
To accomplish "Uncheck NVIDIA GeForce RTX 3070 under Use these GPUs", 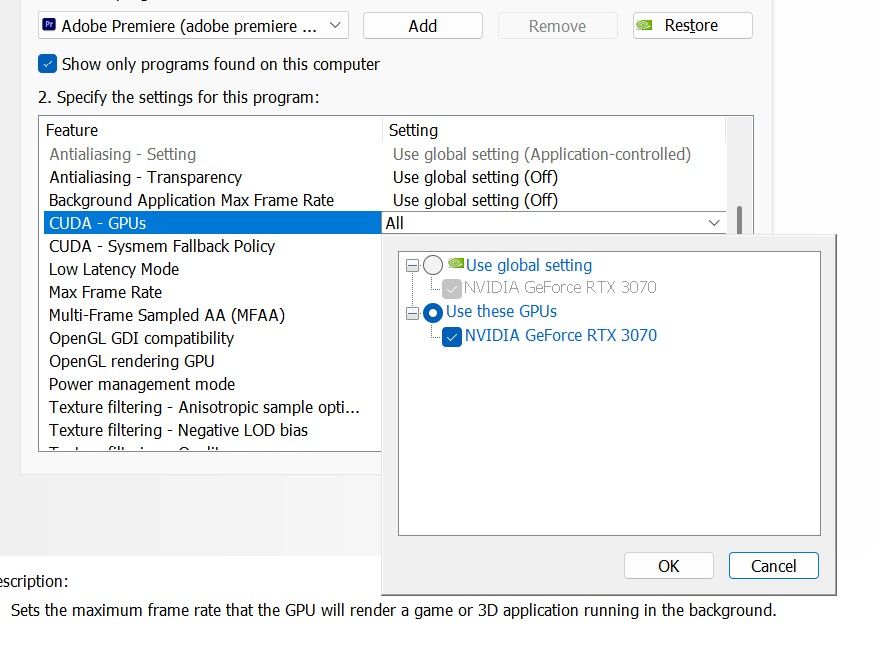I will coord(452,336).
